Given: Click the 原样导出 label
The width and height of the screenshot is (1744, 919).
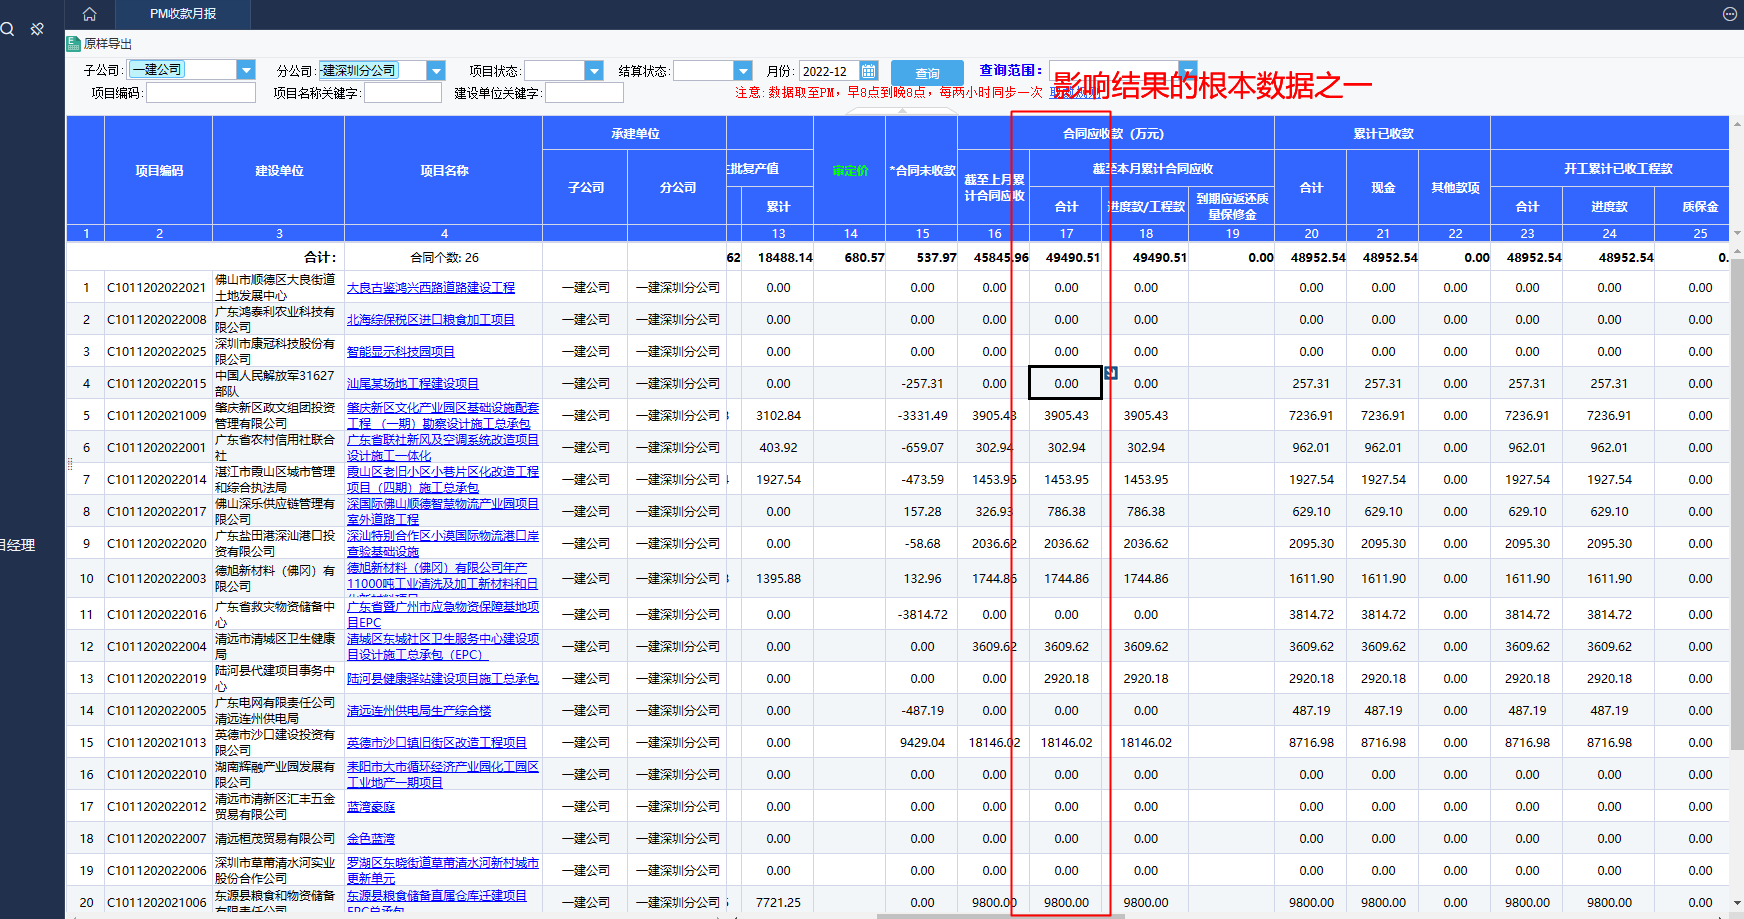Looking at the screenshot, I should [108, 44].
